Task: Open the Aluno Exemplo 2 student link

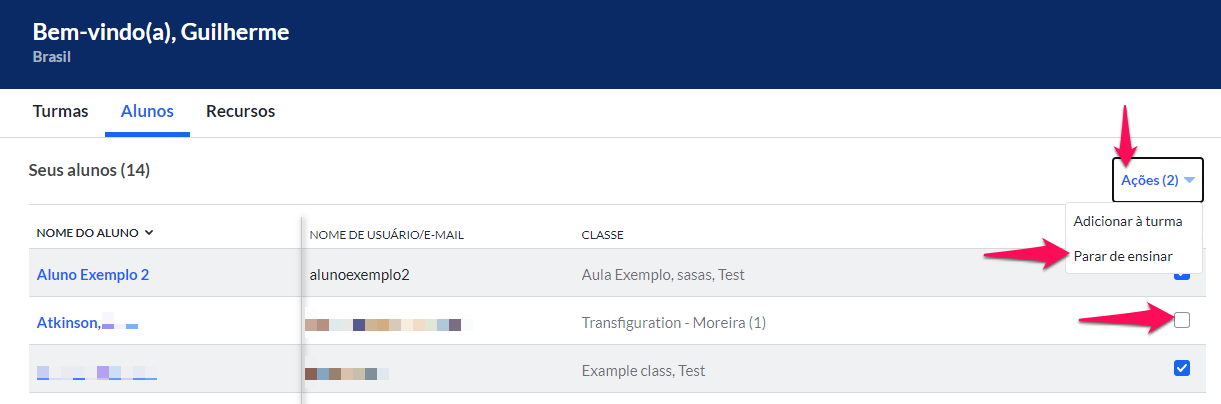Action: click(x=93, y=274)
